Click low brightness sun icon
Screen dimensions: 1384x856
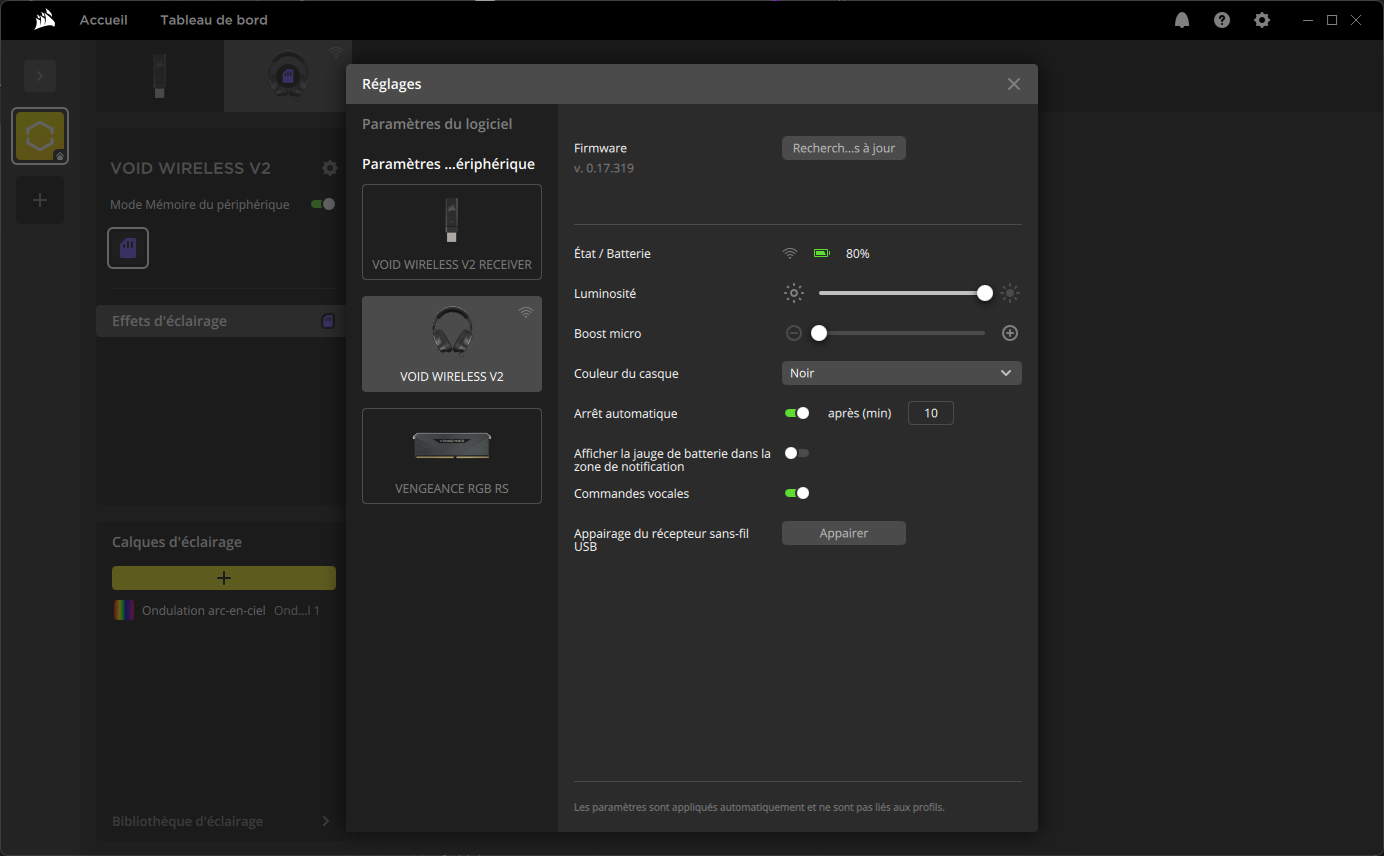(x=794, y=293)
